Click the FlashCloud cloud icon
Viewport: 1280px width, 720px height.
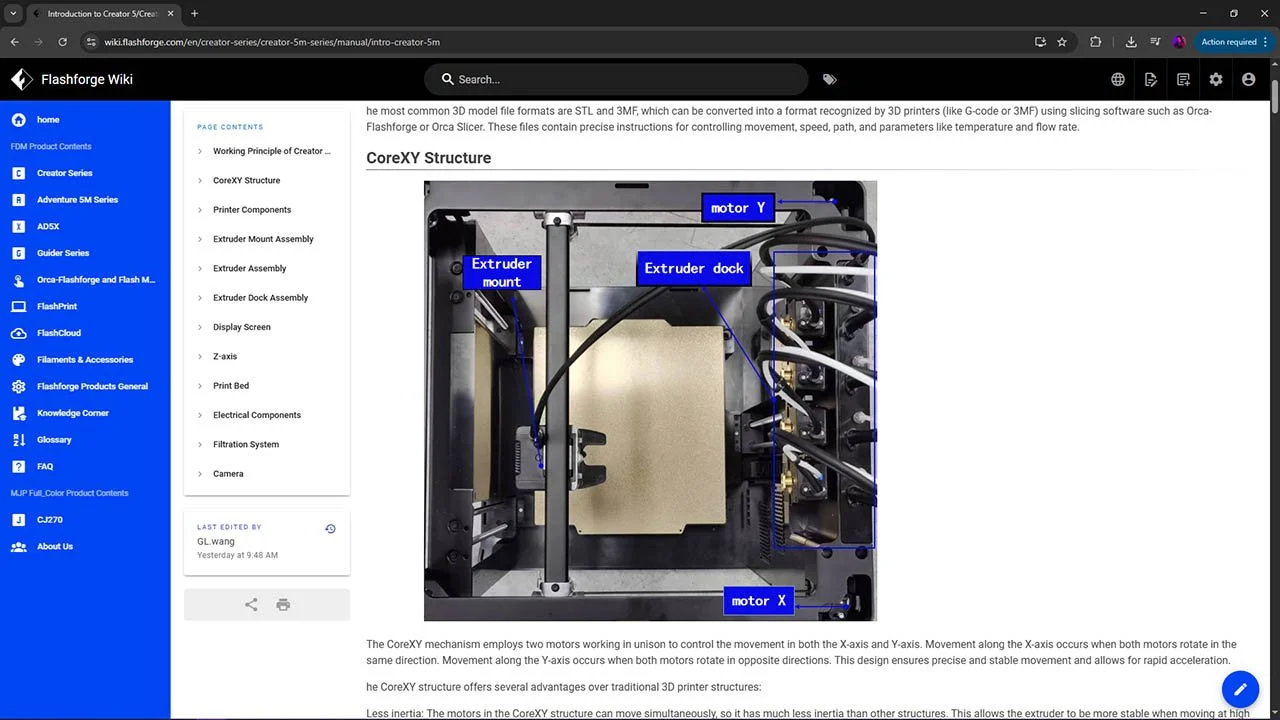tap(18, 333)
